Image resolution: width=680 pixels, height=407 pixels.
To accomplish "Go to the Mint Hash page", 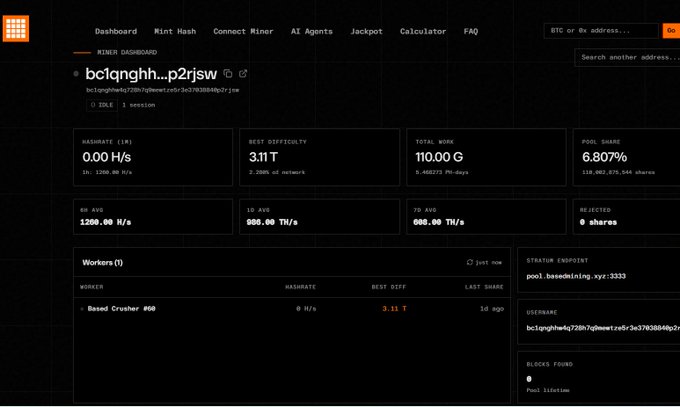I will 175,31.
